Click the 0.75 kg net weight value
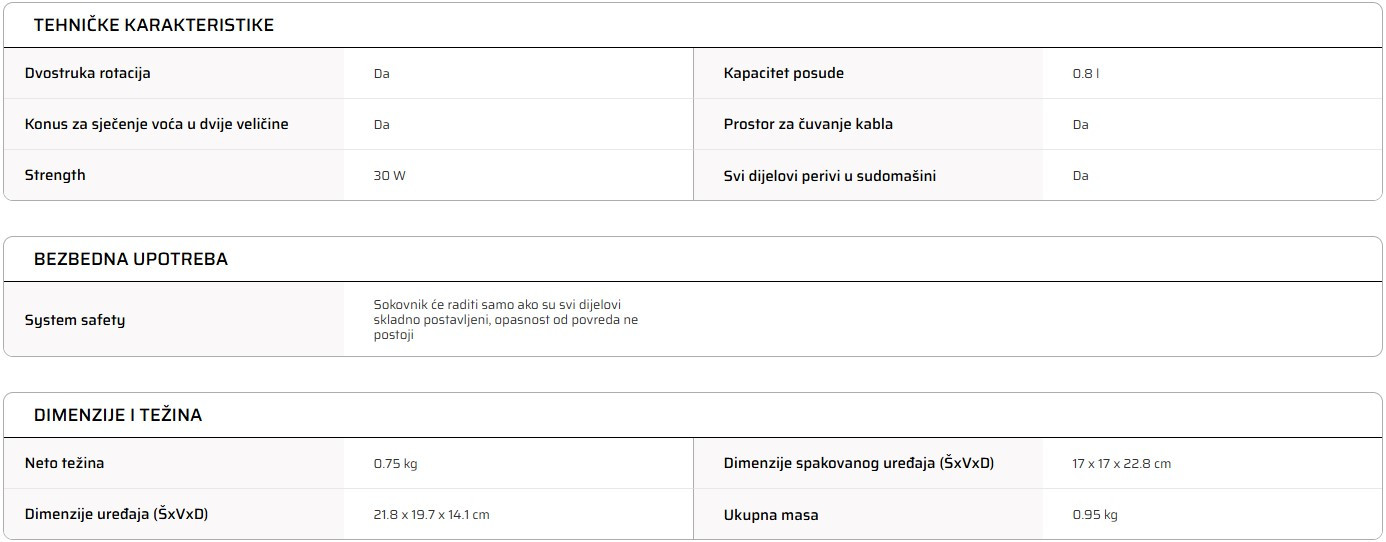 395,464
